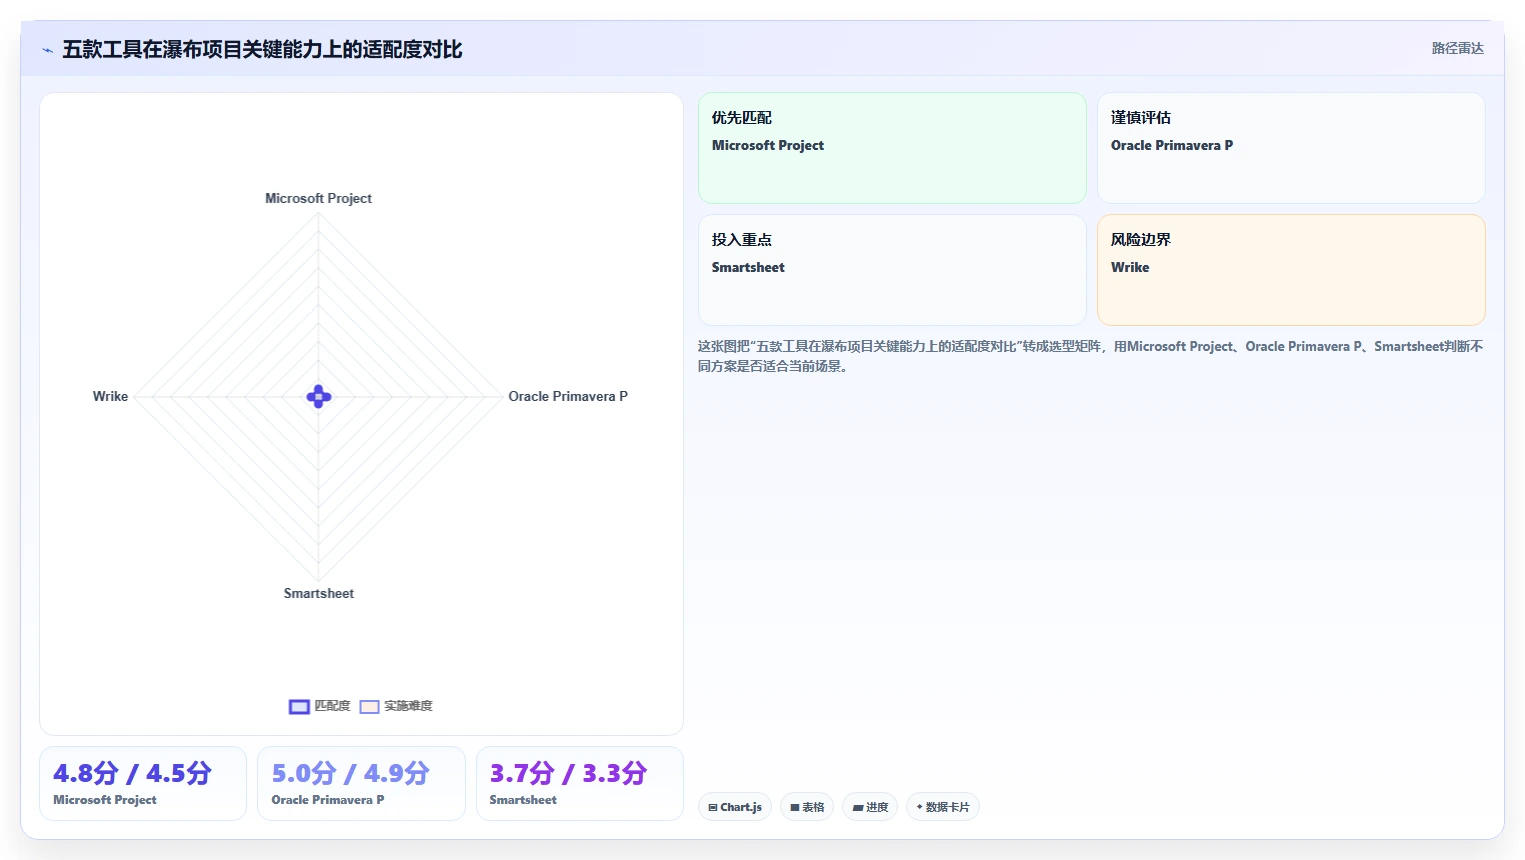
Task: Click the Chart.js tag chip
Action: [735, 807]
